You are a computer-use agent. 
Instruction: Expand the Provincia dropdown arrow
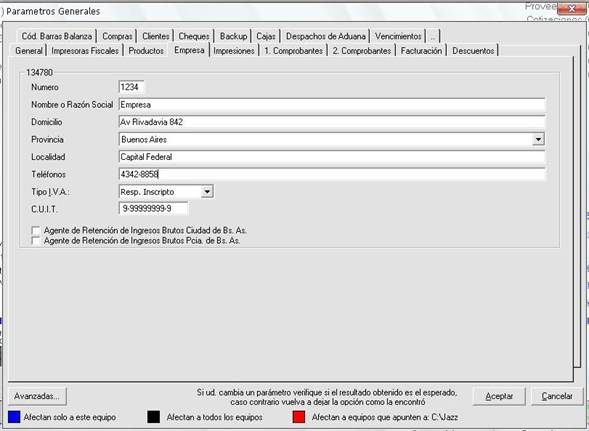pyautogui.click(x=538, y=139)
